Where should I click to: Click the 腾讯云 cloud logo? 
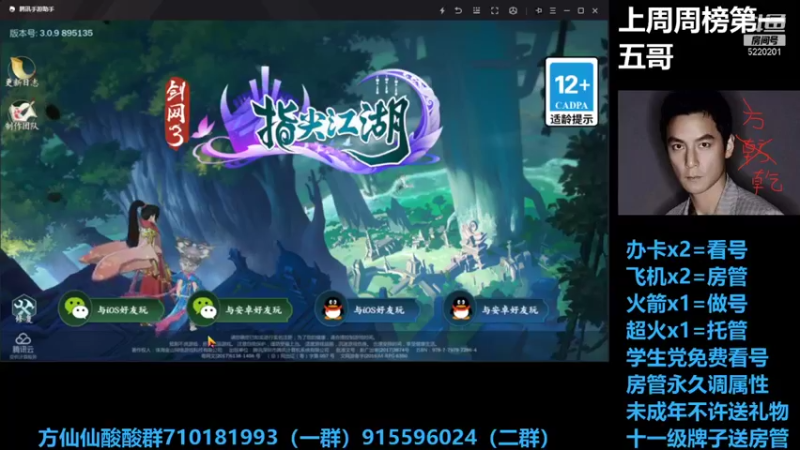23,345
